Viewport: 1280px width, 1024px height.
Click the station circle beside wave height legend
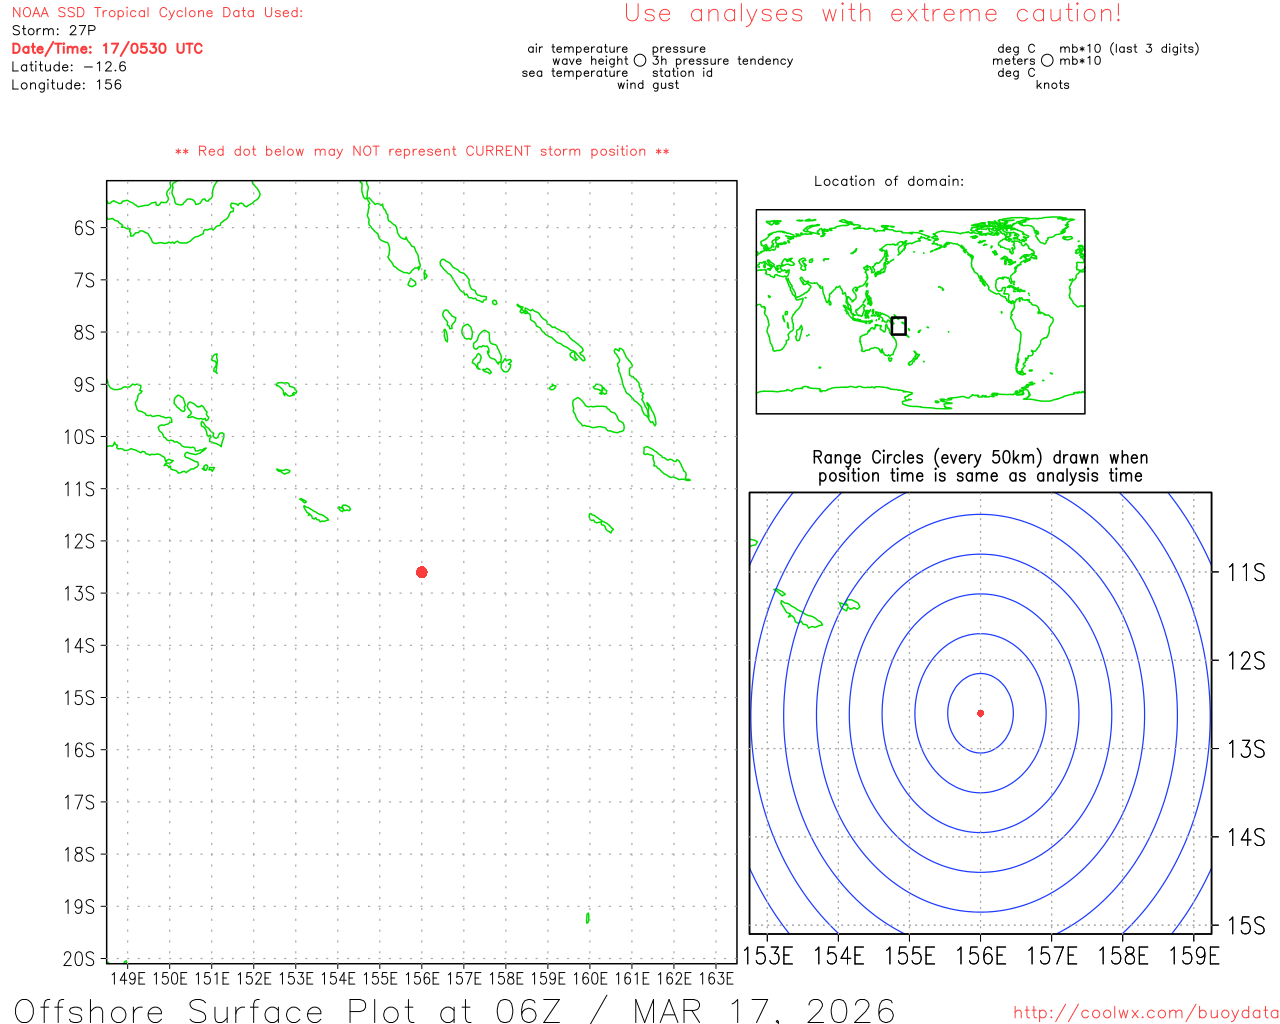click(x=640, y=61)
